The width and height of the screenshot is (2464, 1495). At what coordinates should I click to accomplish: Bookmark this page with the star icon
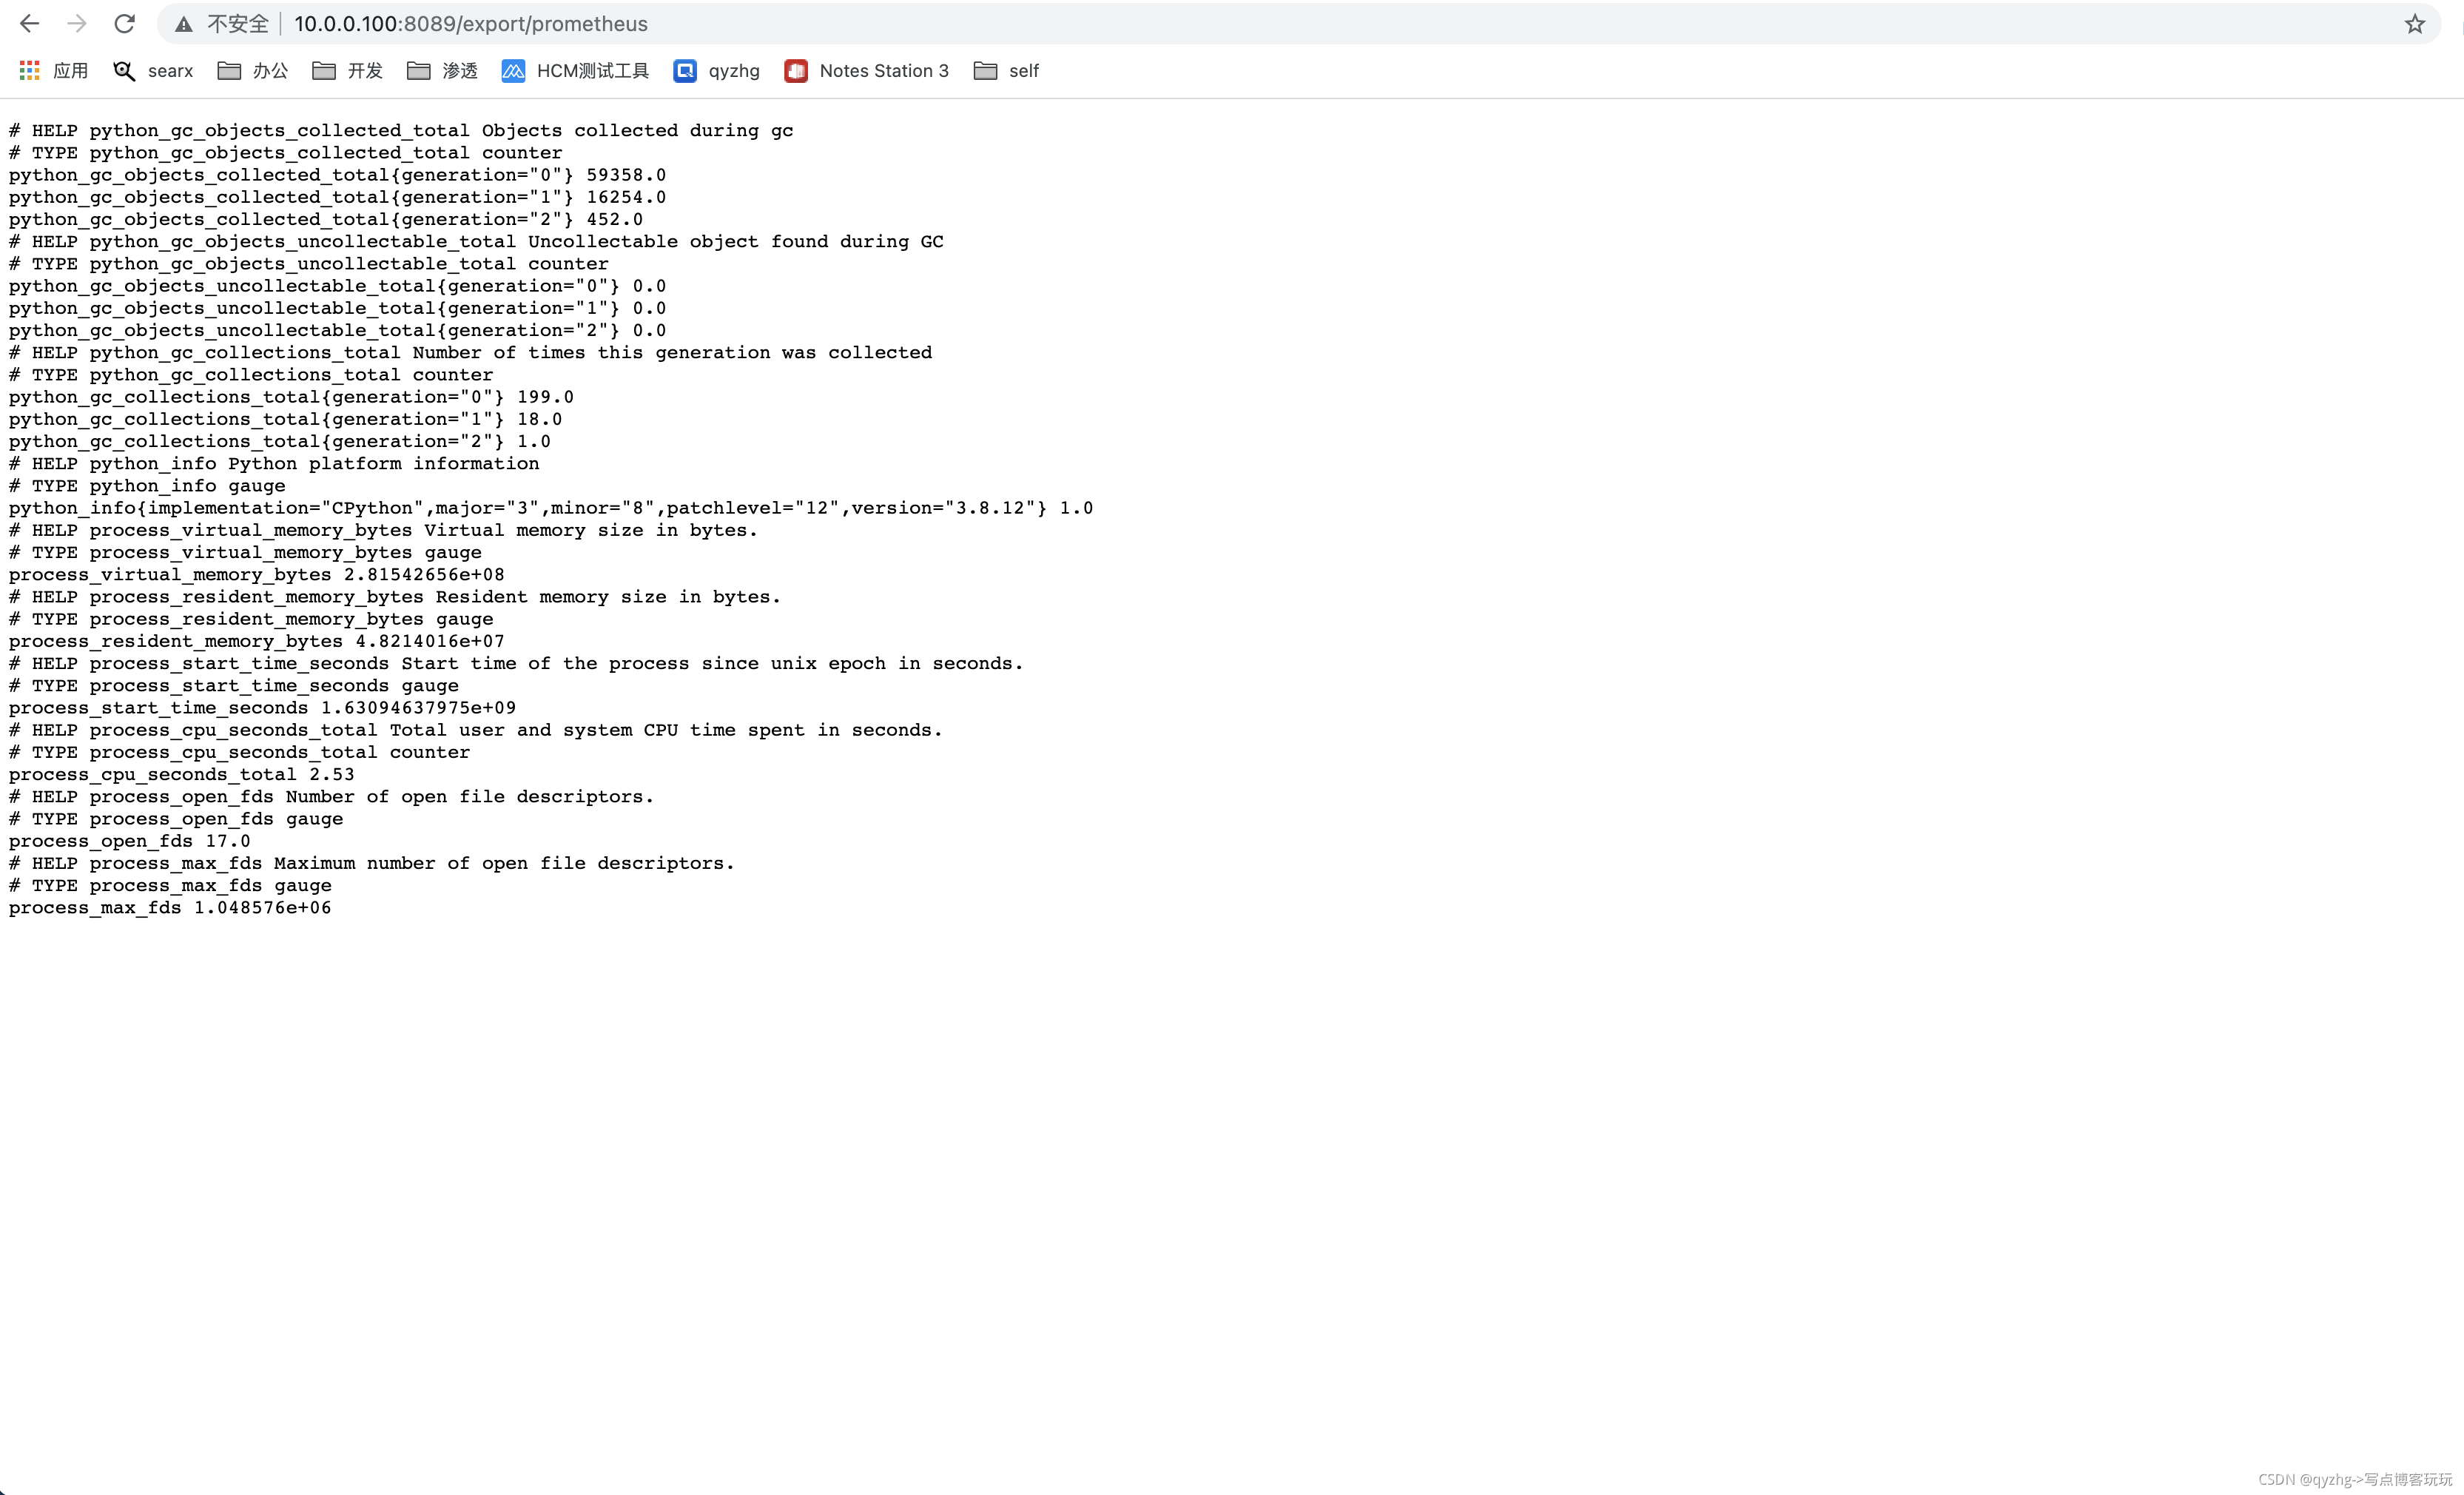pyautogui.click(x=2415, y=24)
